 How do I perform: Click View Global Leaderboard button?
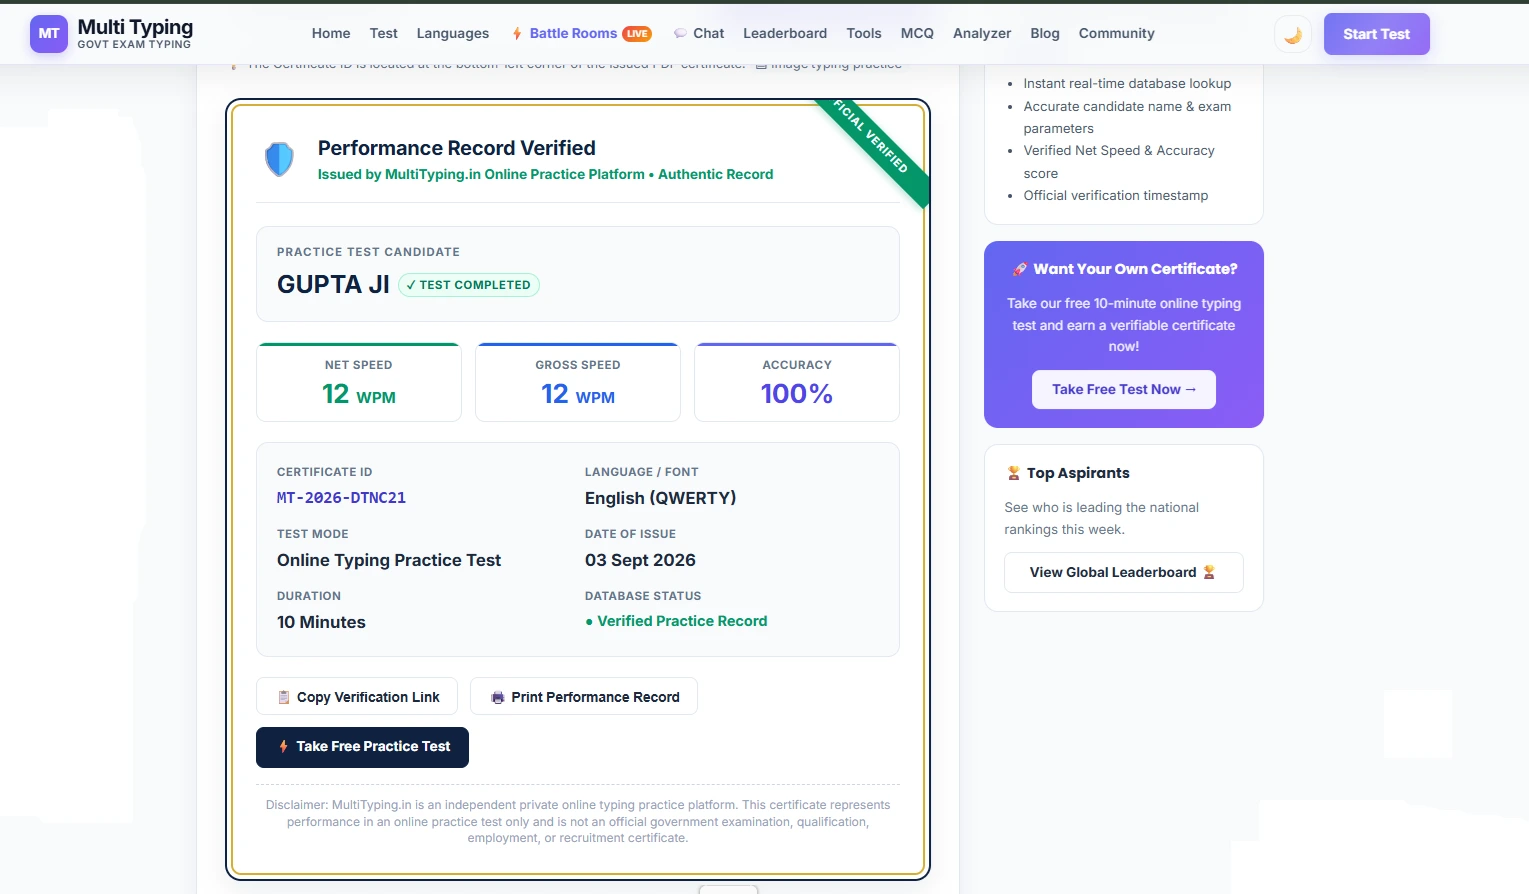click(x=1124, y=572)
